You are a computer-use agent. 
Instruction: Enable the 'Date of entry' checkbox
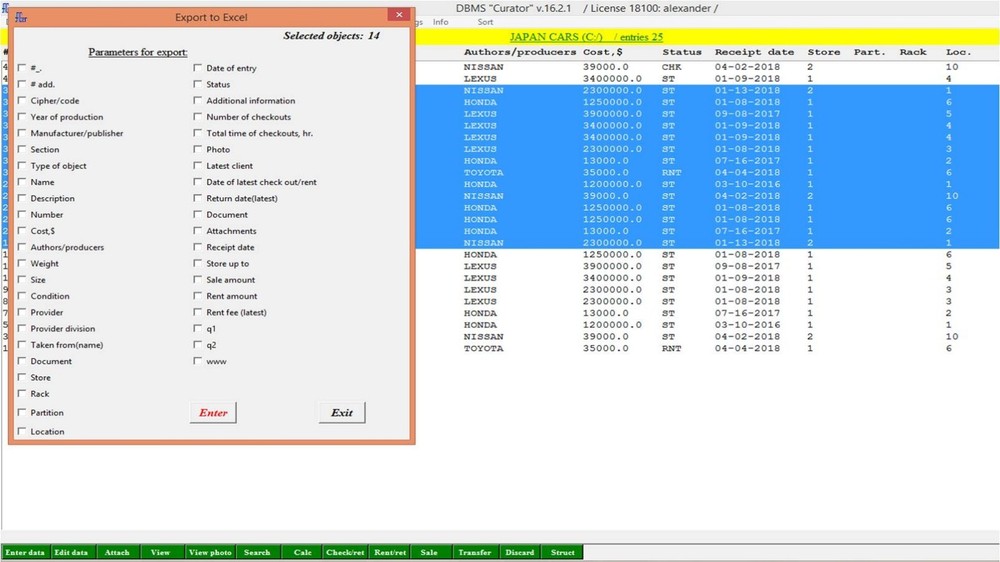coord(198,68)
